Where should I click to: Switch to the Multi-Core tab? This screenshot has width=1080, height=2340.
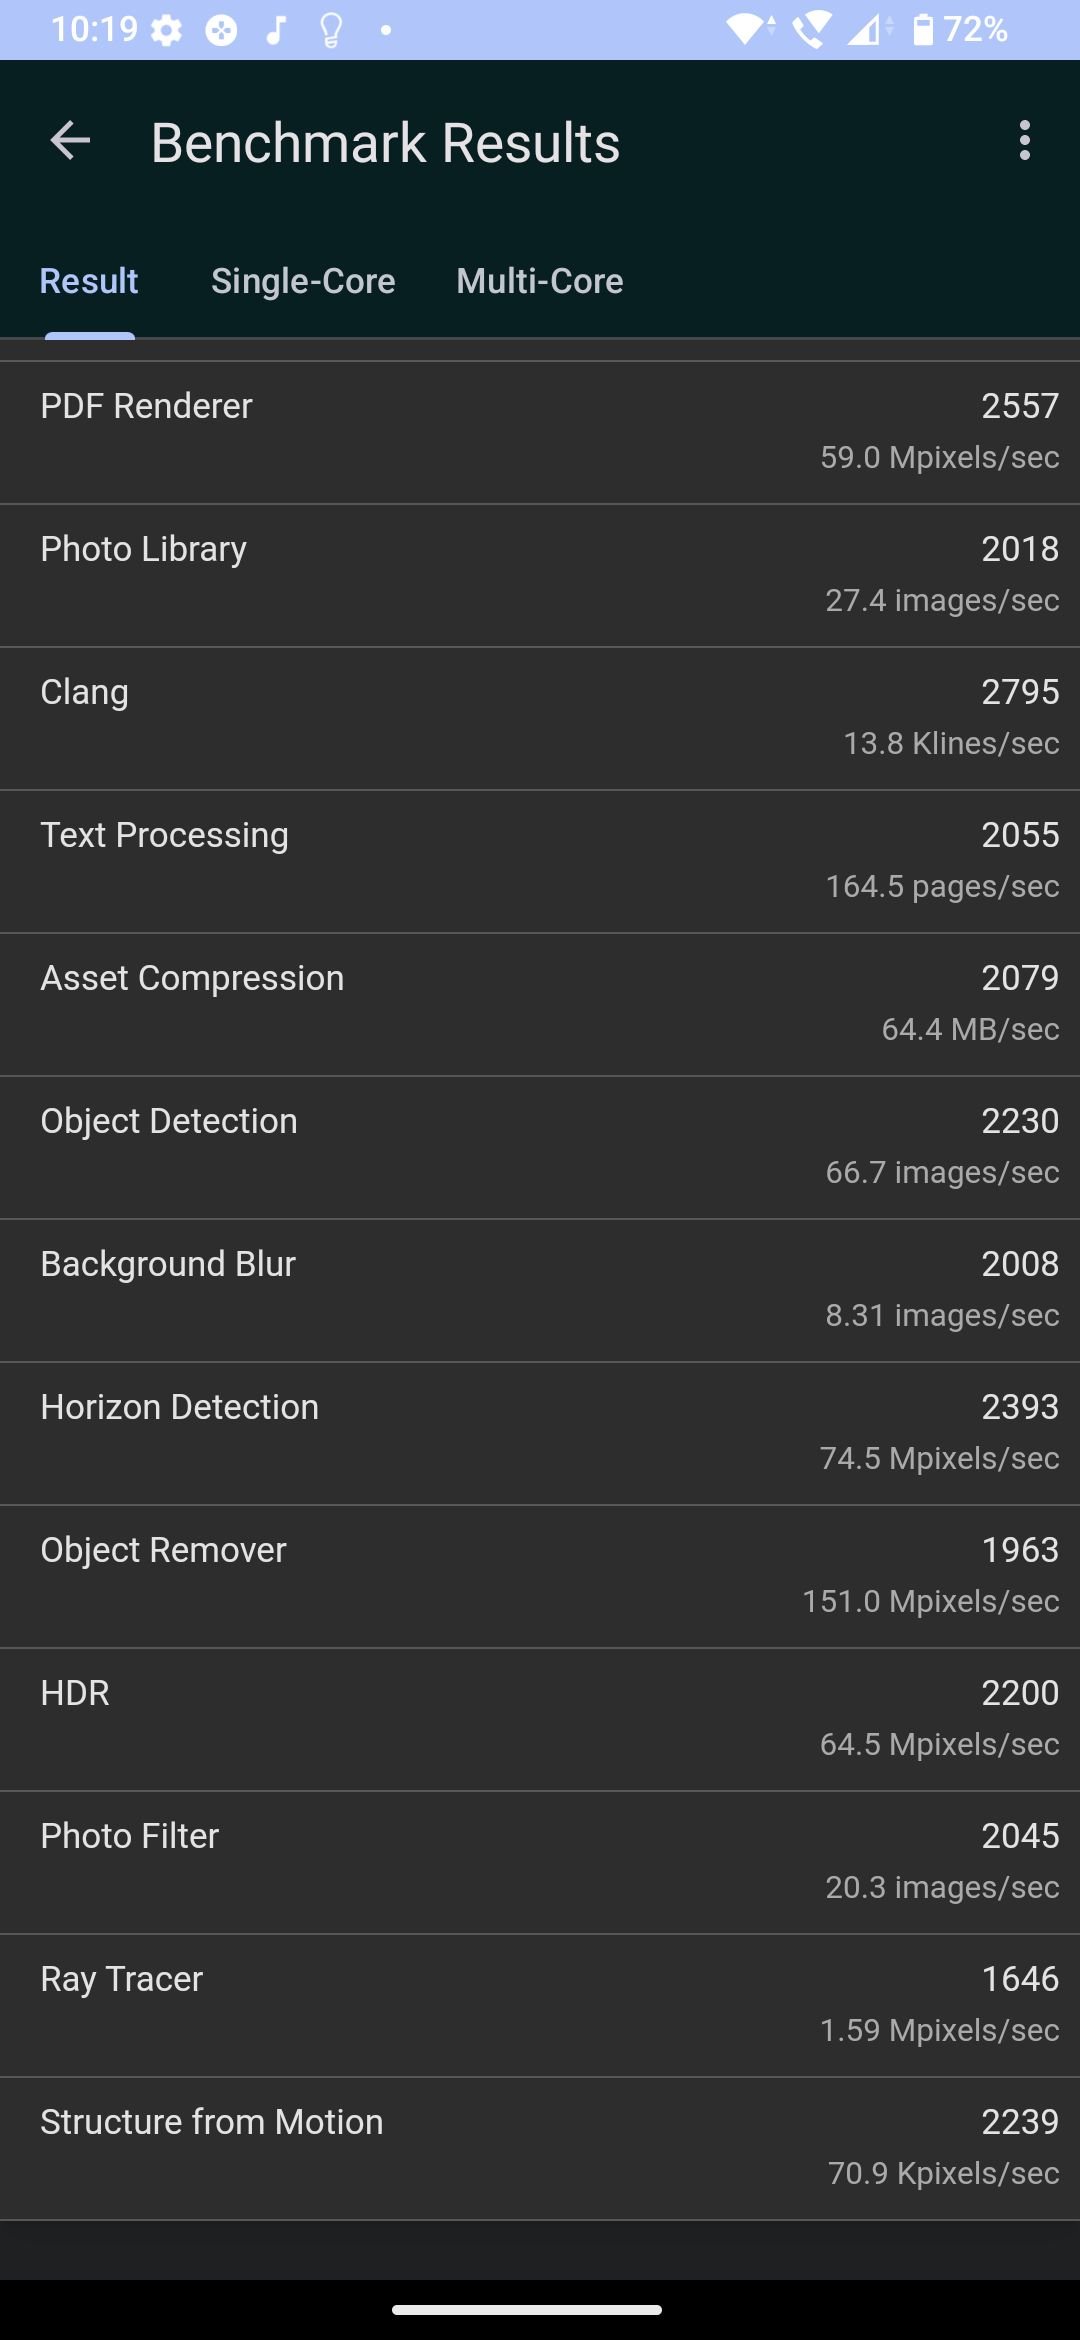pos(540,281)
